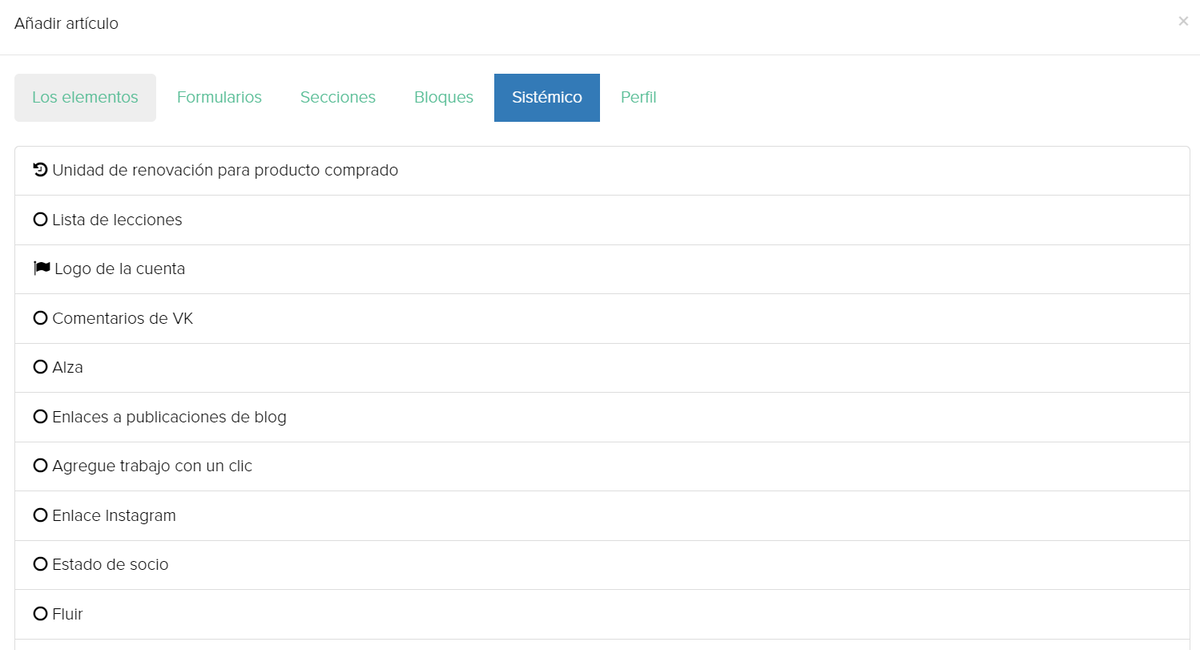Select the Estado de socio item
The height and width of the screenshot is (650, 1200).
tap(602, 564)
